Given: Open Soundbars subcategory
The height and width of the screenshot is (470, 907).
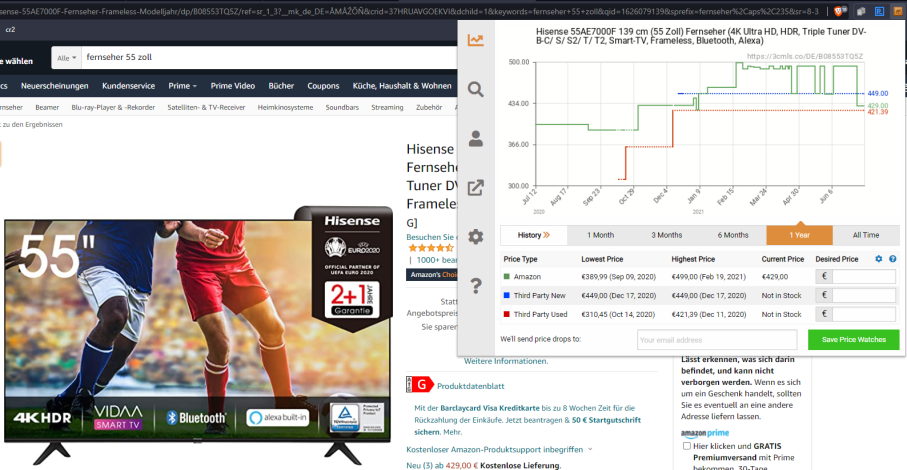Looking at the screenshot, I should (x=342, y=108).
